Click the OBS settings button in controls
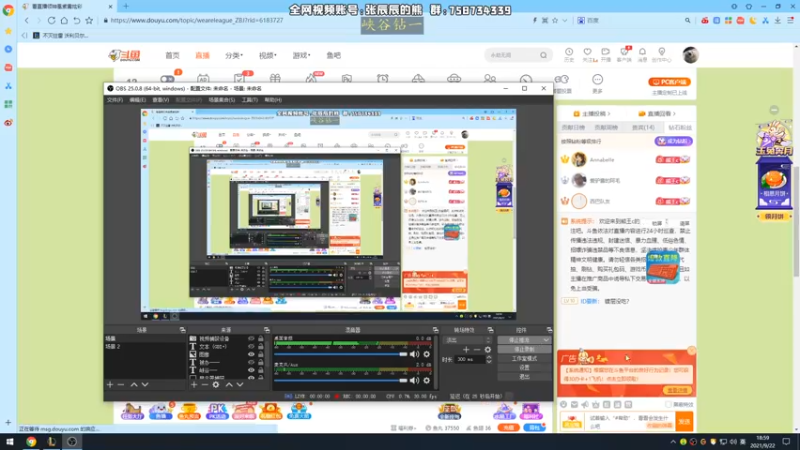Image resolution: width=800 pixels, height=450 pixels. point(524,367)
